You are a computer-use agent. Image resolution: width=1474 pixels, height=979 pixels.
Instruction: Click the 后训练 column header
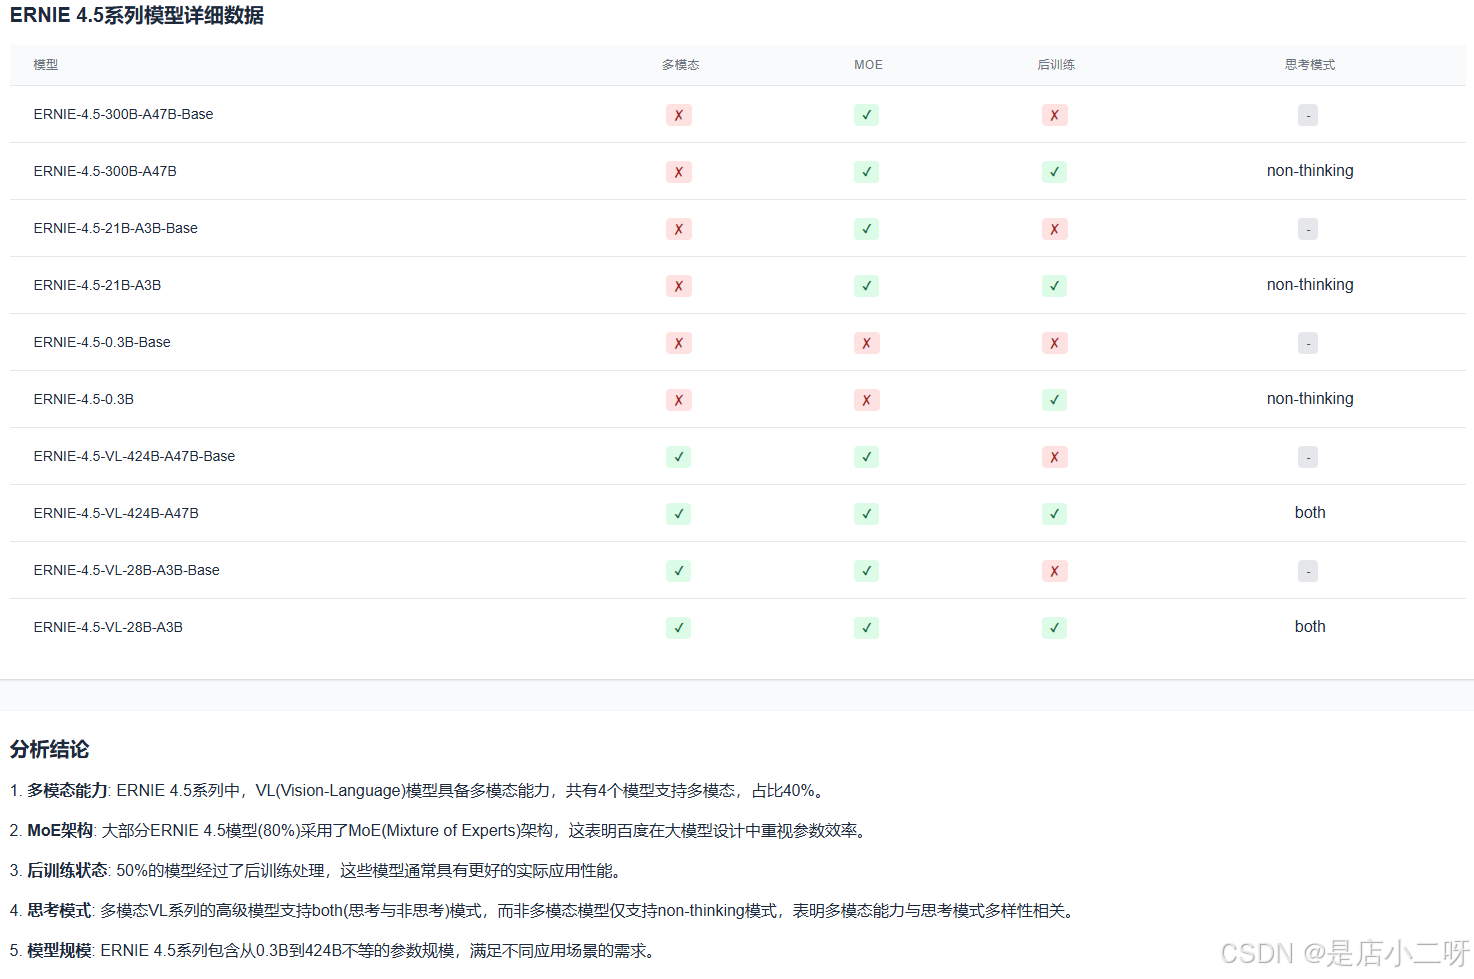coord(1056,65)
